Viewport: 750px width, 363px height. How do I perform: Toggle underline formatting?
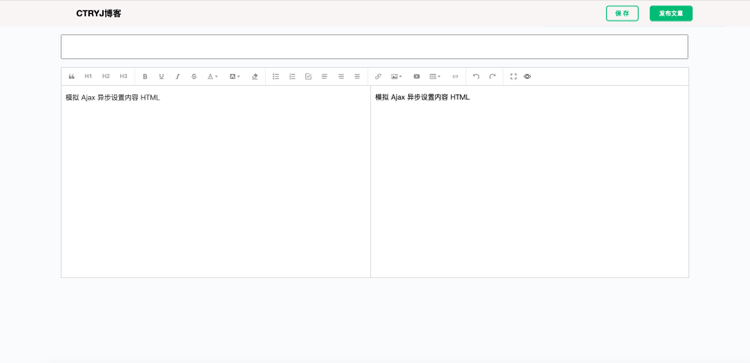(161, 77)
